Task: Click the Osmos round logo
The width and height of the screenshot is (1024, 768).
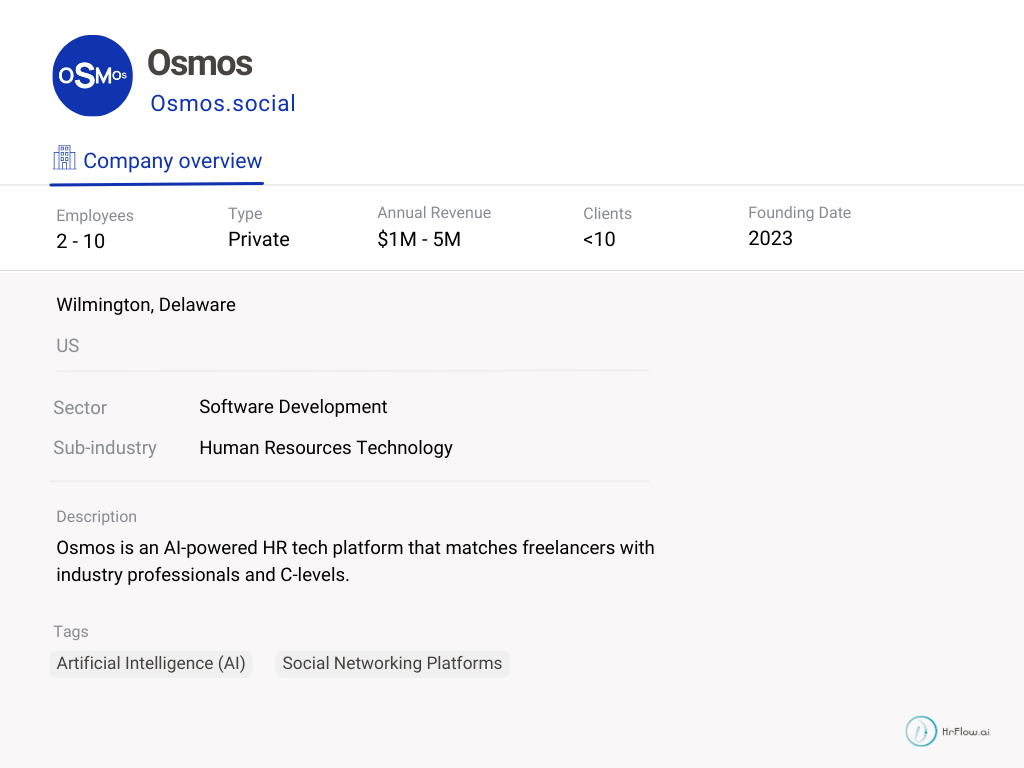Action: (x=92, y=76)
